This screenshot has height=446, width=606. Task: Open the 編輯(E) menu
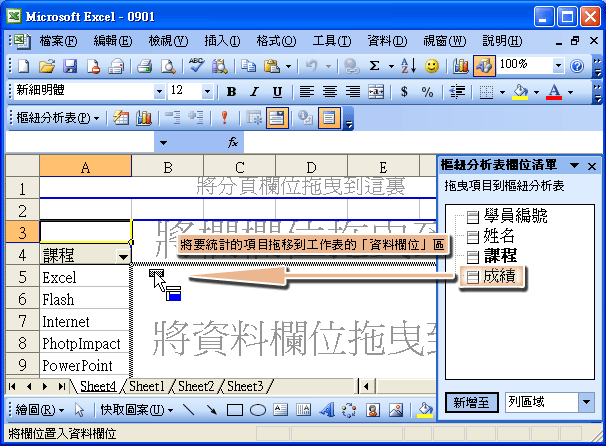pyautogui.click(x=112, y=41)
